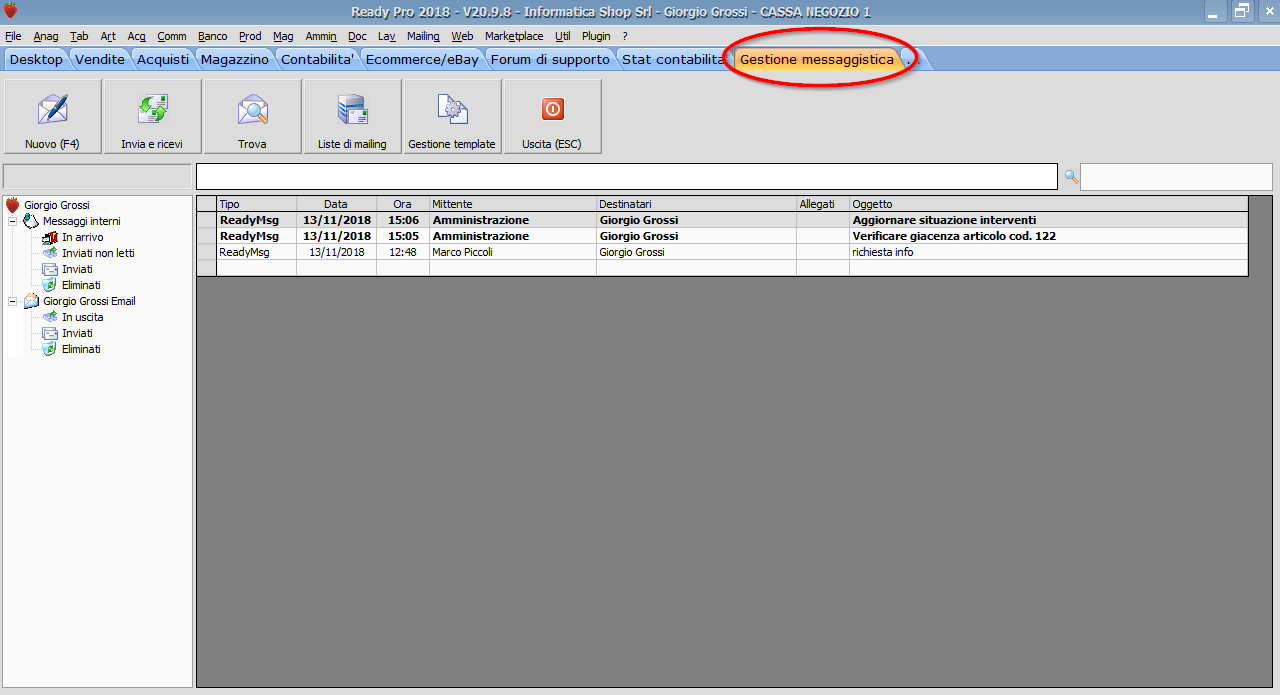Click Uscita (ESC) to exit
1280x695 pixels.
[x=552, y=116]
